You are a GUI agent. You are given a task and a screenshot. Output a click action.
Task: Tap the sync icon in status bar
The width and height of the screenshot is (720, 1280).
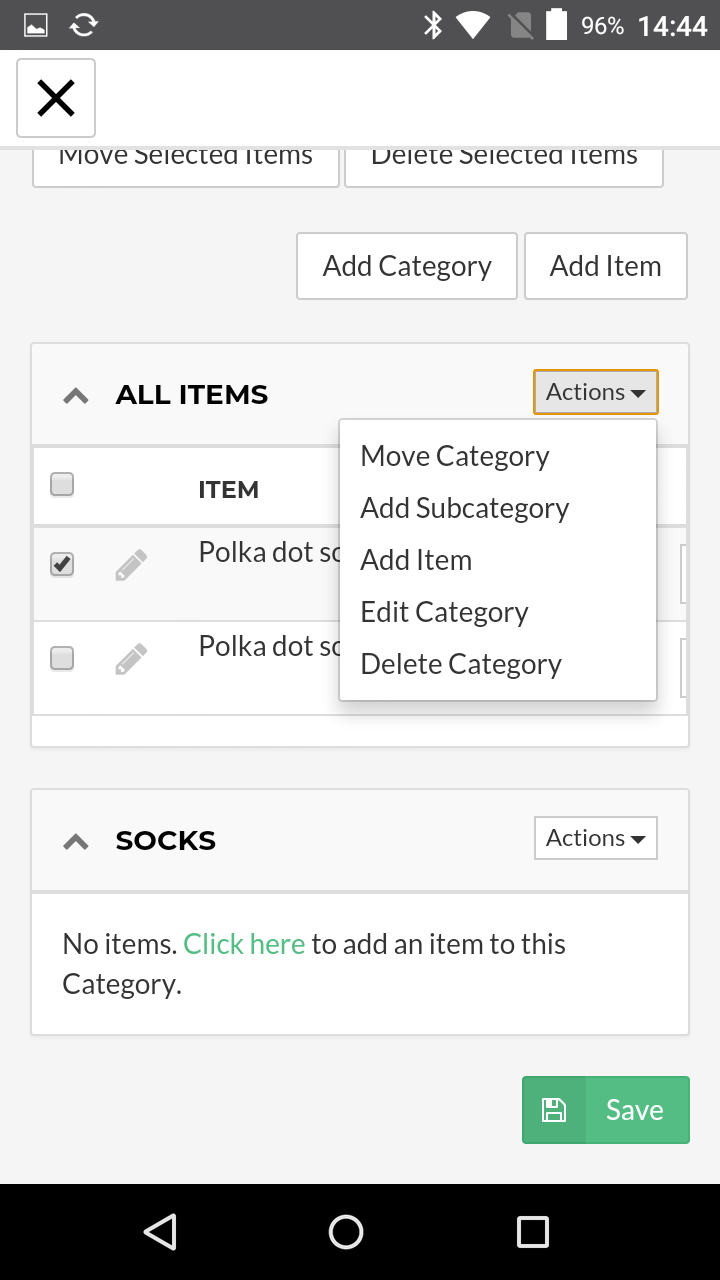pos(84,25)
